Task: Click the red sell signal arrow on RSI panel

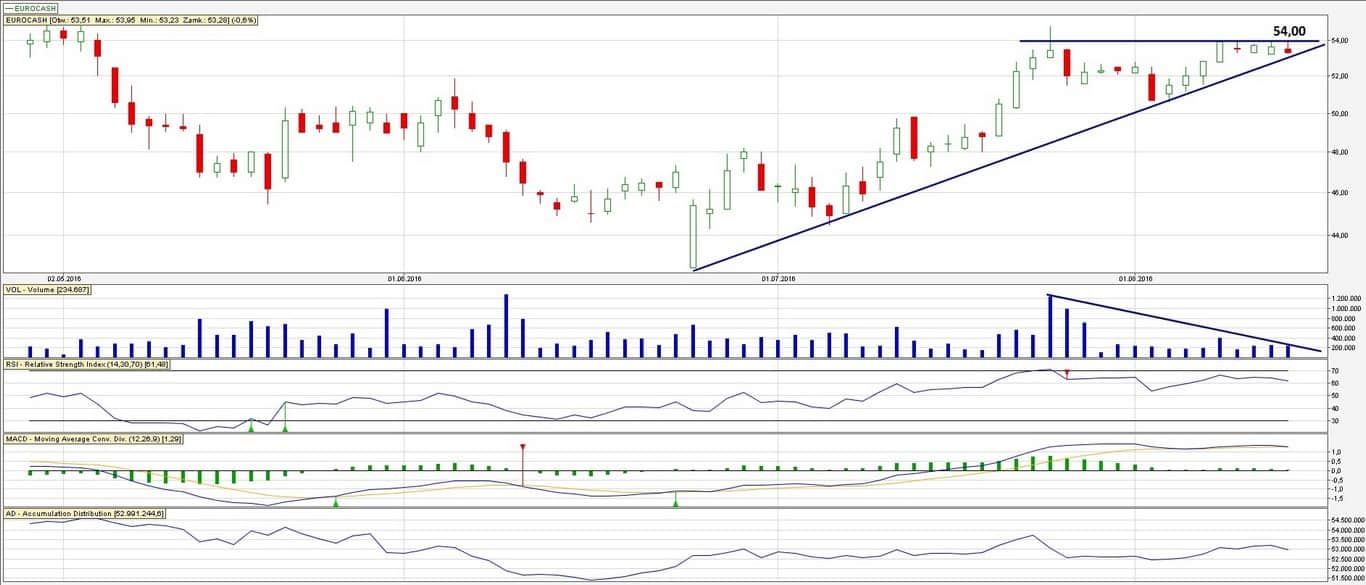Action: 1067,373
